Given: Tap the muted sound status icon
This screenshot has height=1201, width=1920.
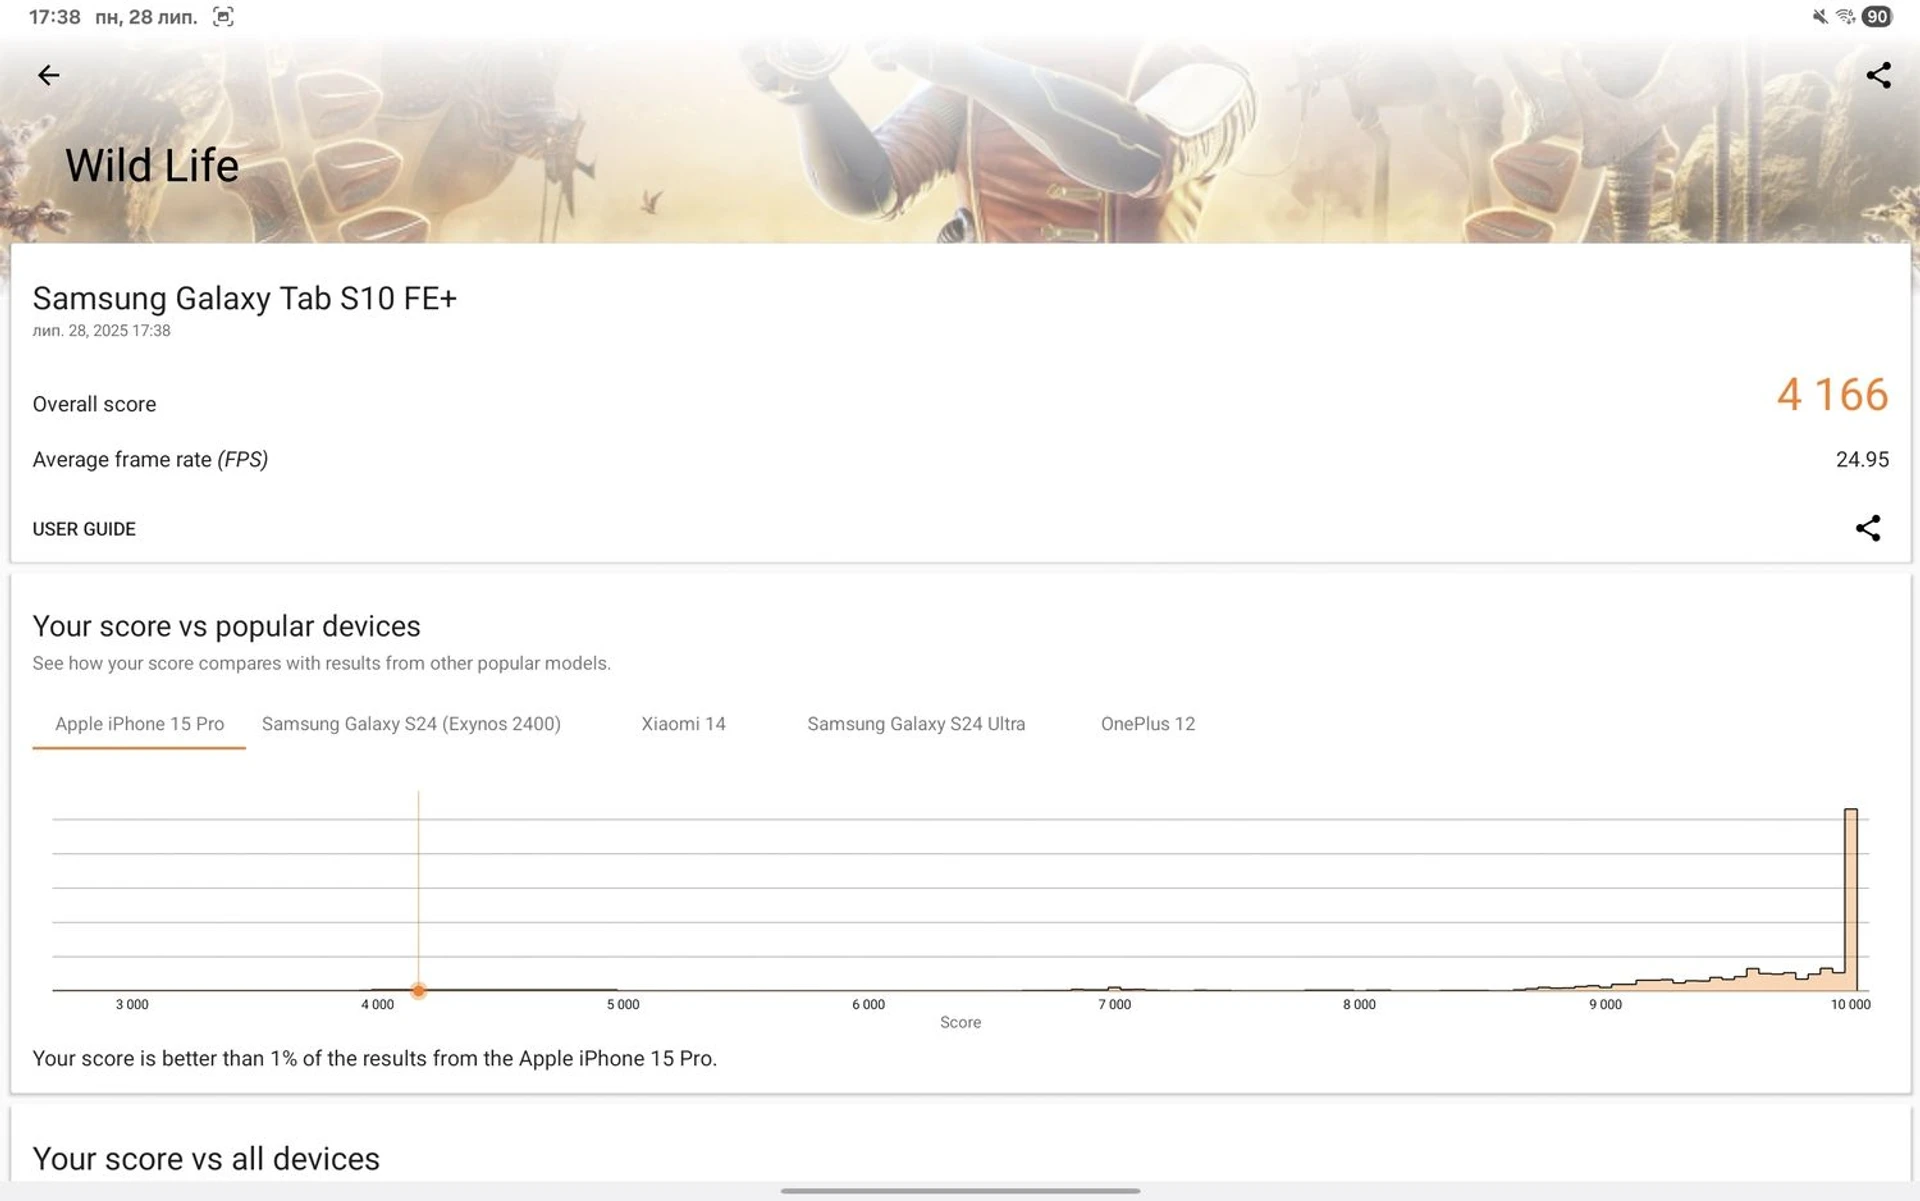Looking at the screenshot, I should (x=1819, y=17).
